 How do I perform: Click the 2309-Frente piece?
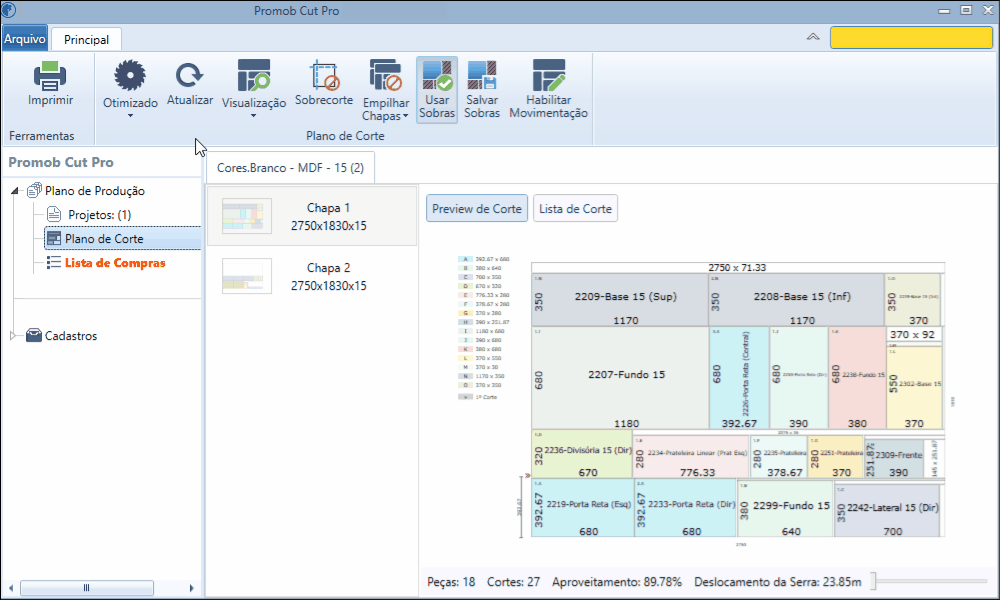coord(894,458)
